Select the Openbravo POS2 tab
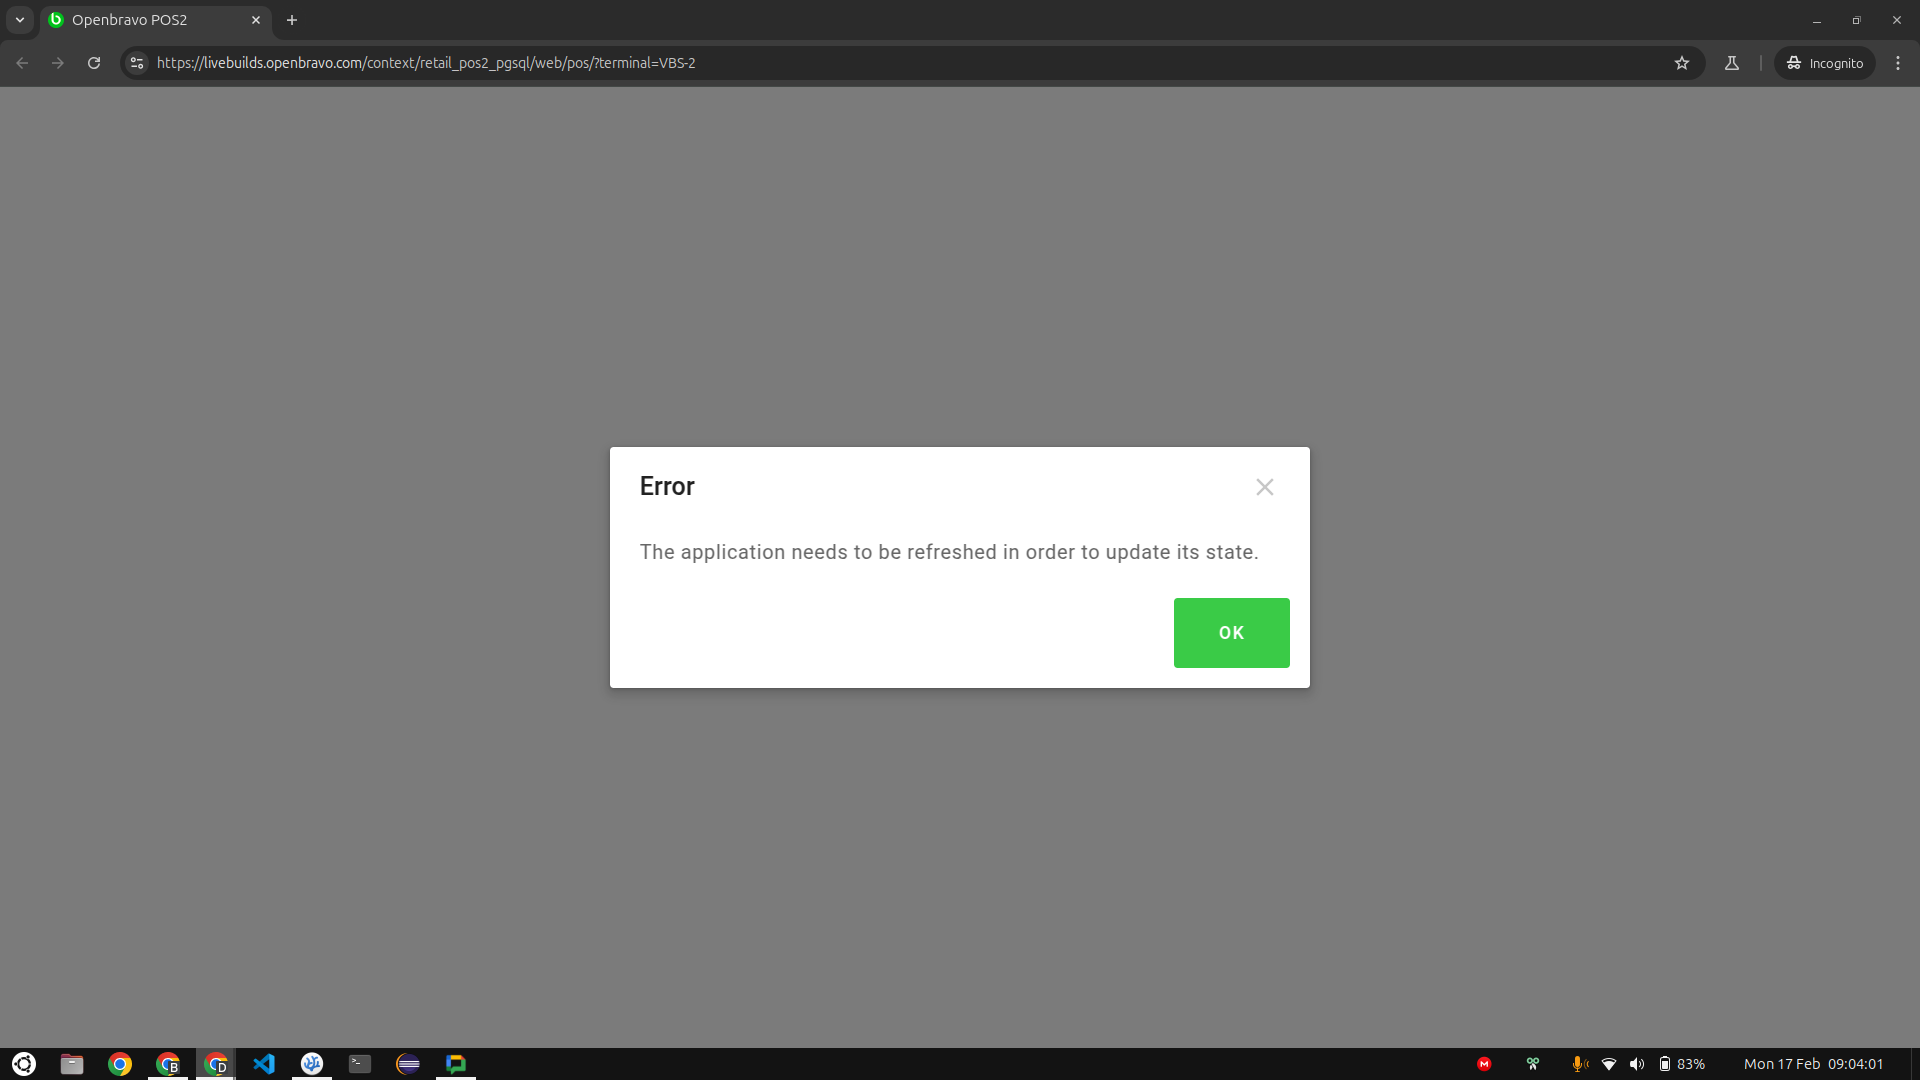 point(140,20)
